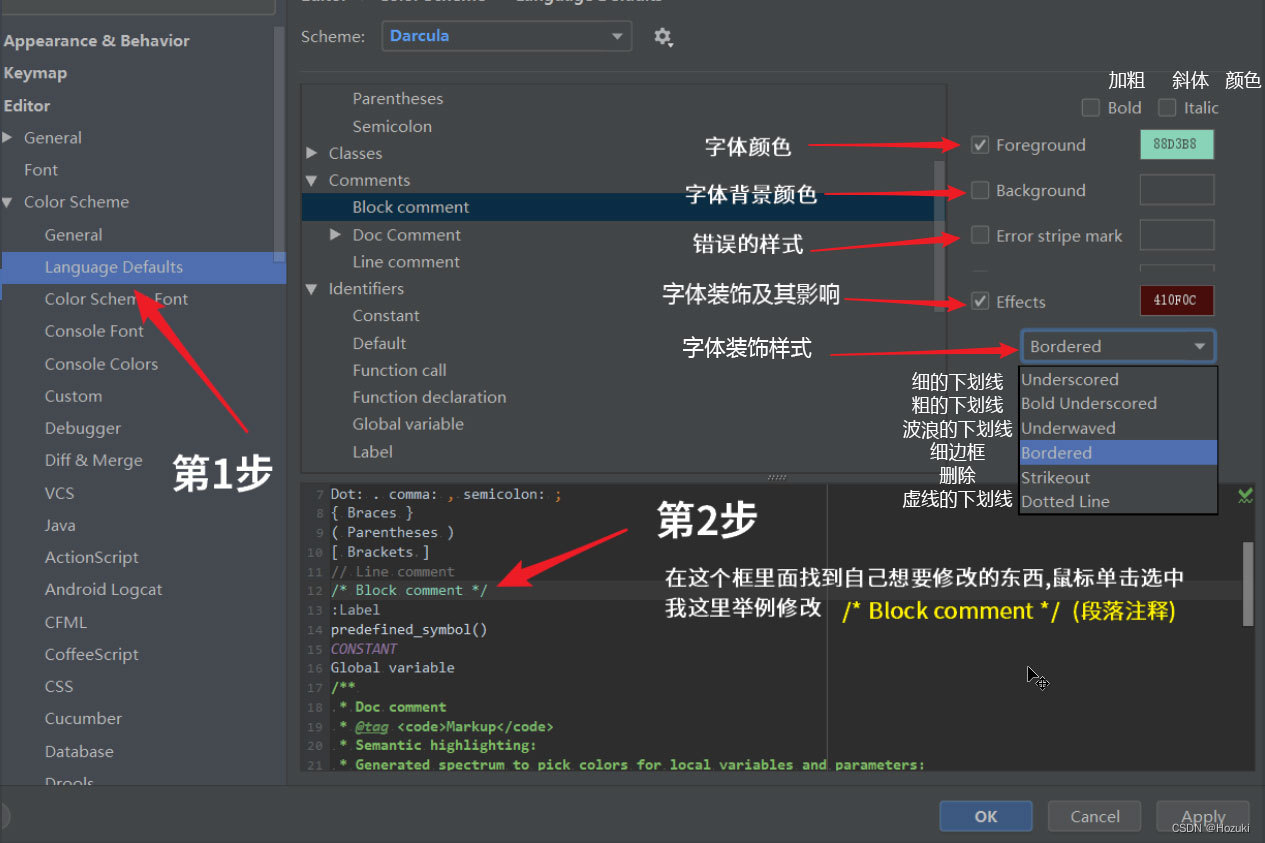Open Custom color scheme settings
This screenshot has height=843, width=1265.
click(x=73, y=396)
